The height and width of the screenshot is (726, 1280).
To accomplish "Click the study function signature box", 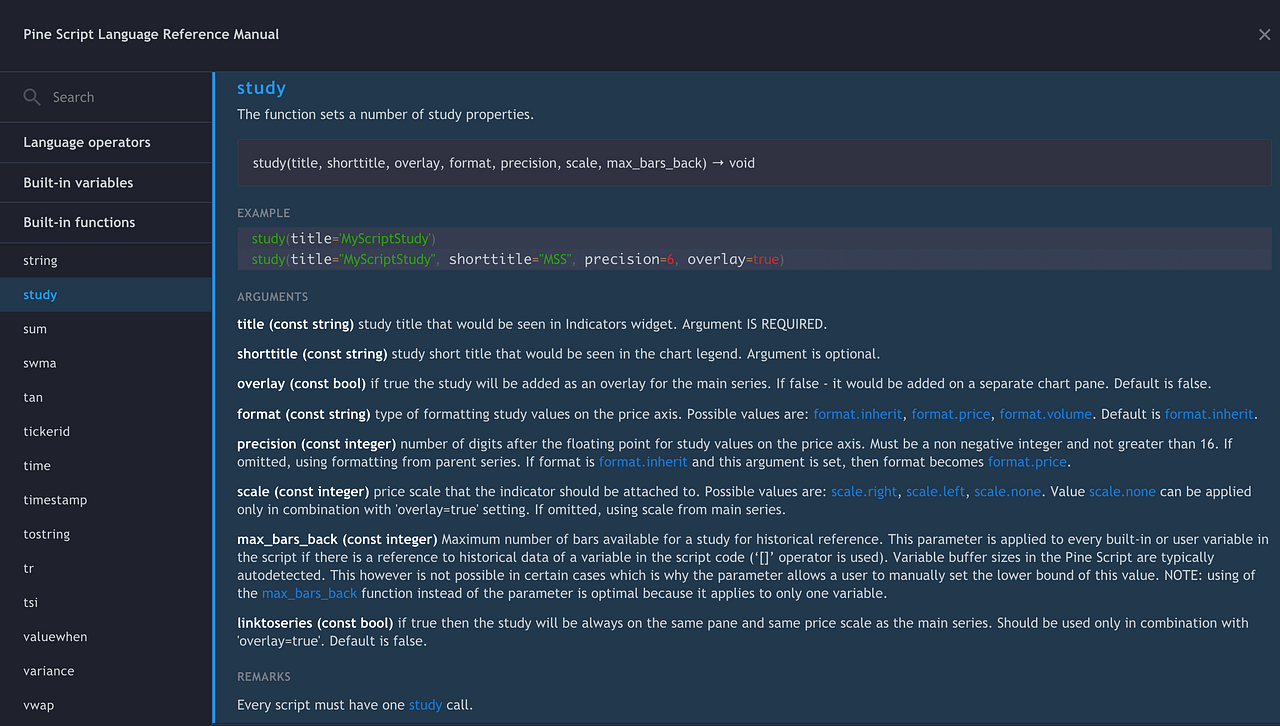I will point(754,163).
